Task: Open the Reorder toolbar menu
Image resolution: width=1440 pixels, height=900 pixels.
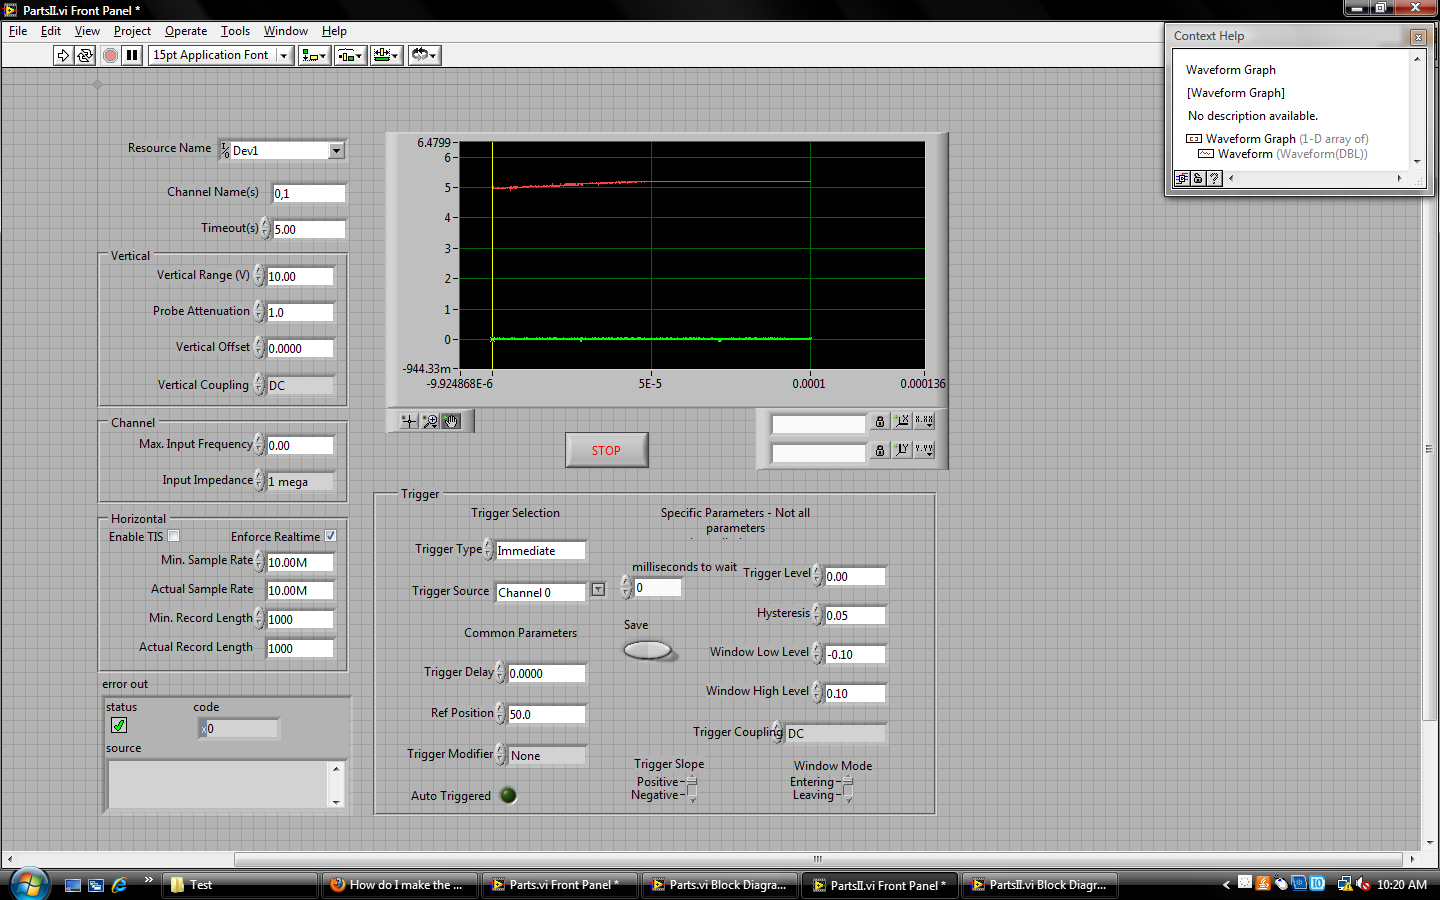Action: click(x=424, y=55)
